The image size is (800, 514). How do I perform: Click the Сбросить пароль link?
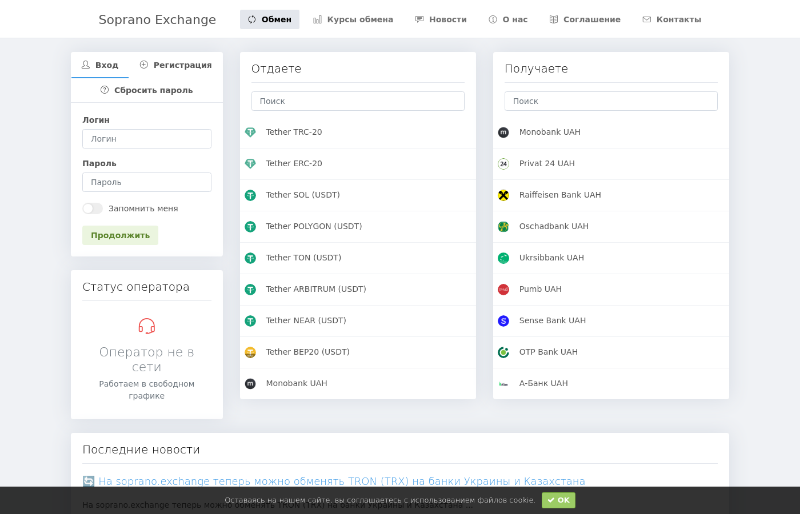pos(147,90)
